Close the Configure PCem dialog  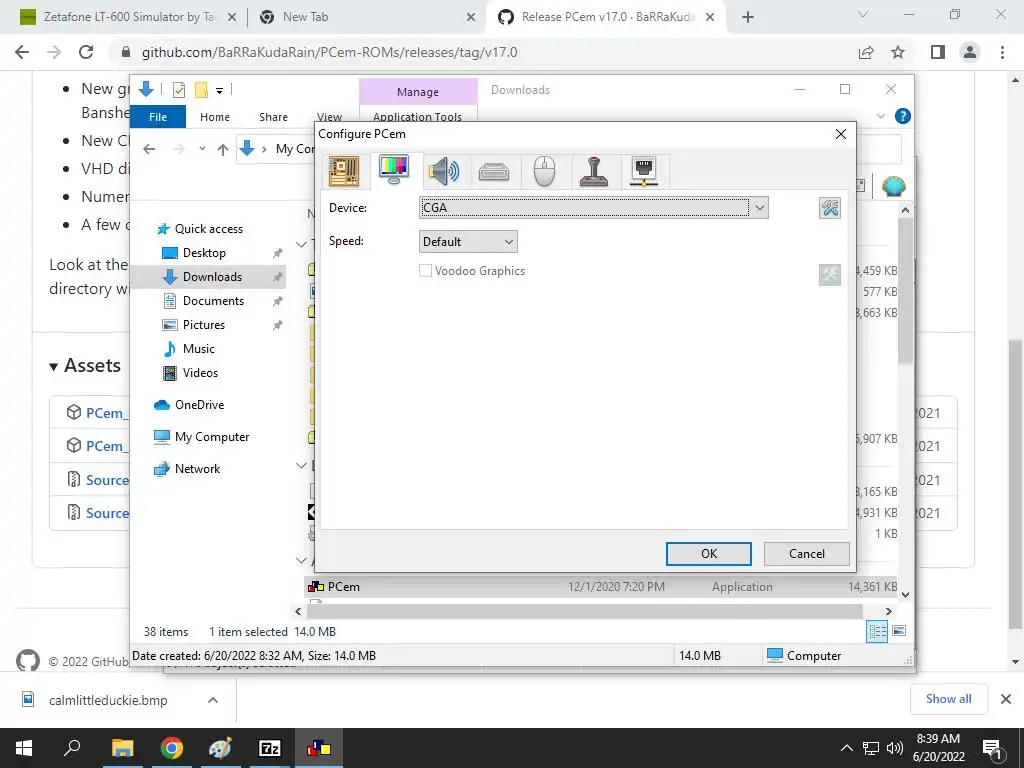pos(841,134)
